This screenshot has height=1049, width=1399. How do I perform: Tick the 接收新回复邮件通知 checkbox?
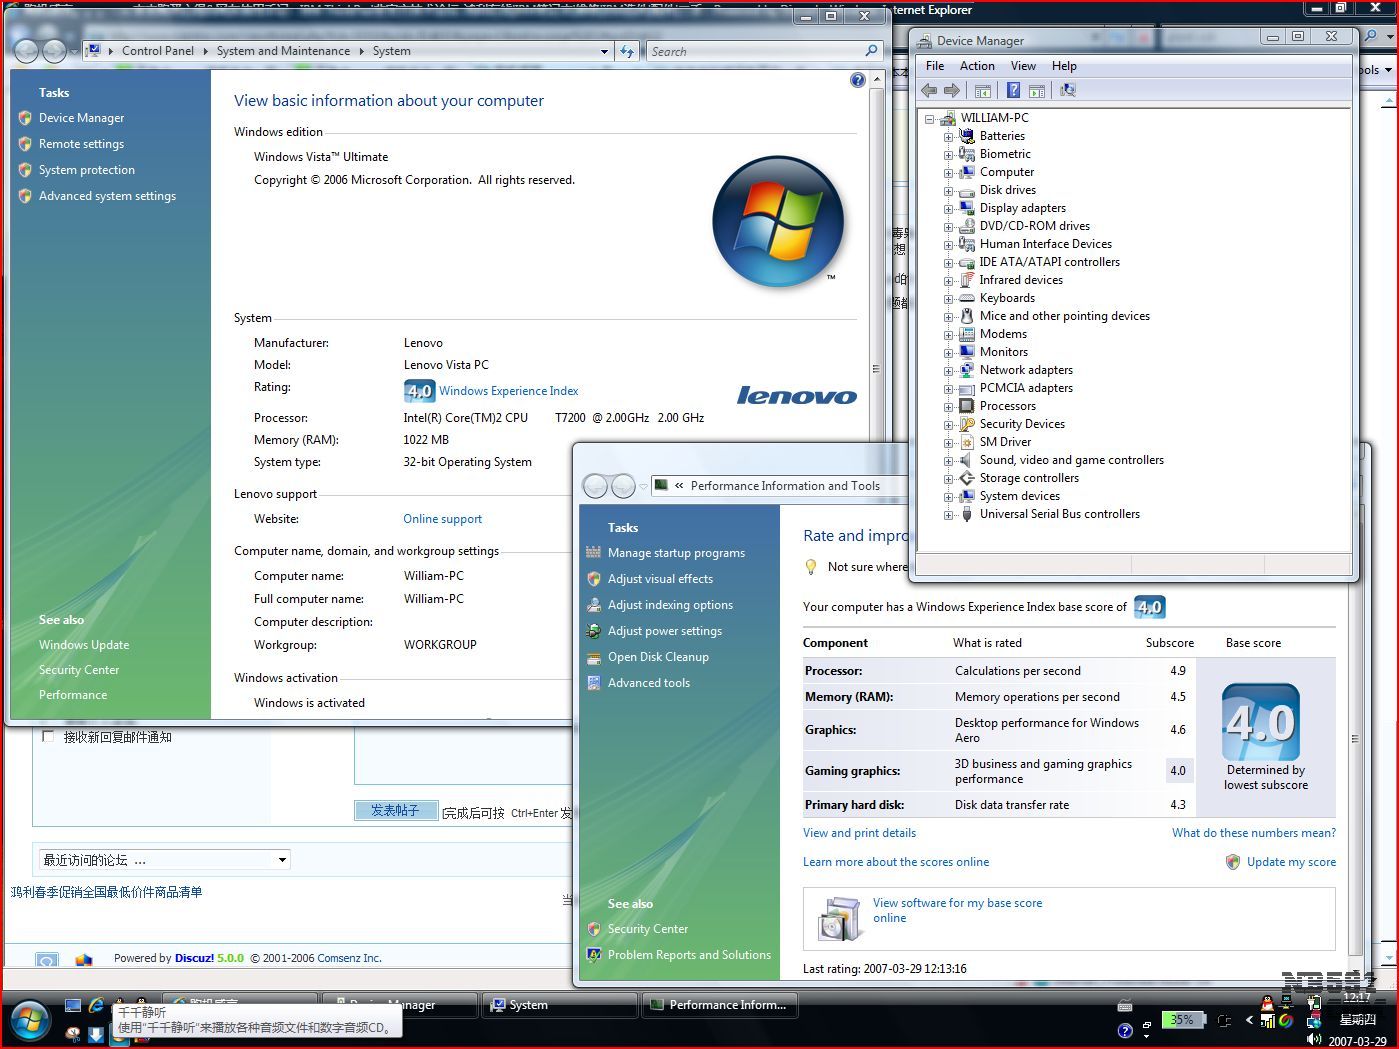coord(48,737)
